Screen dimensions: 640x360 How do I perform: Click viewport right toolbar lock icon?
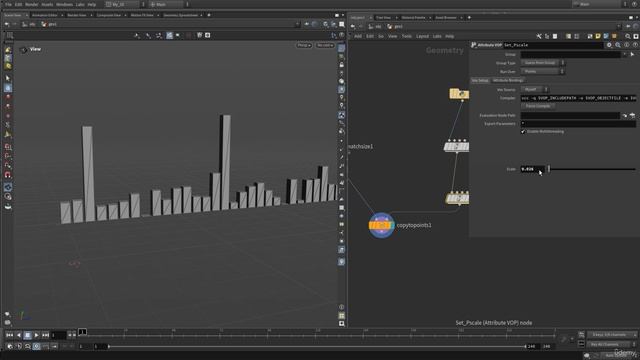(x=342, y=65)
